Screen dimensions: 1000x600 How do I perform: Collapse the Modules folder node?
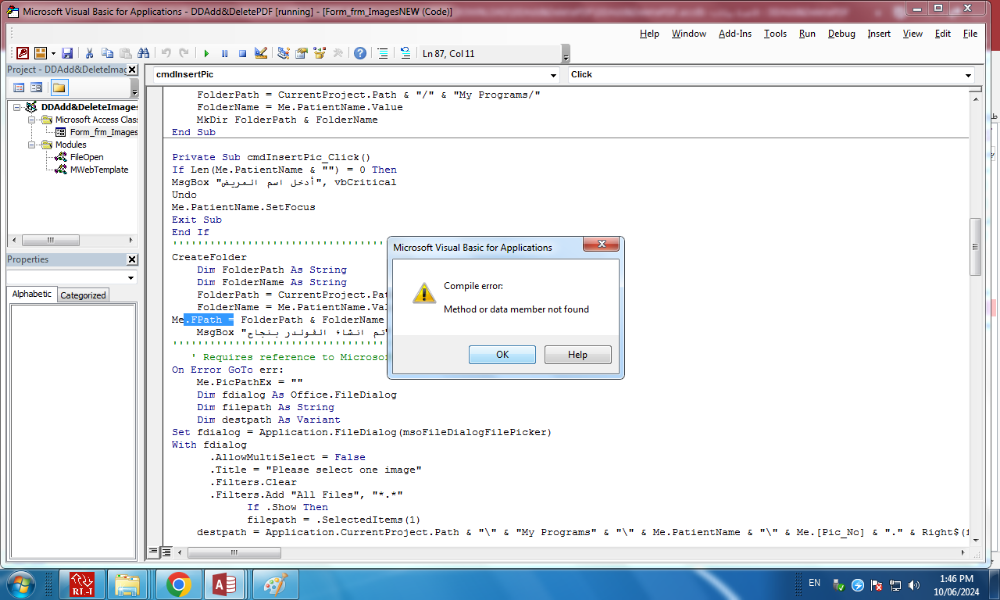pos(31,145)
